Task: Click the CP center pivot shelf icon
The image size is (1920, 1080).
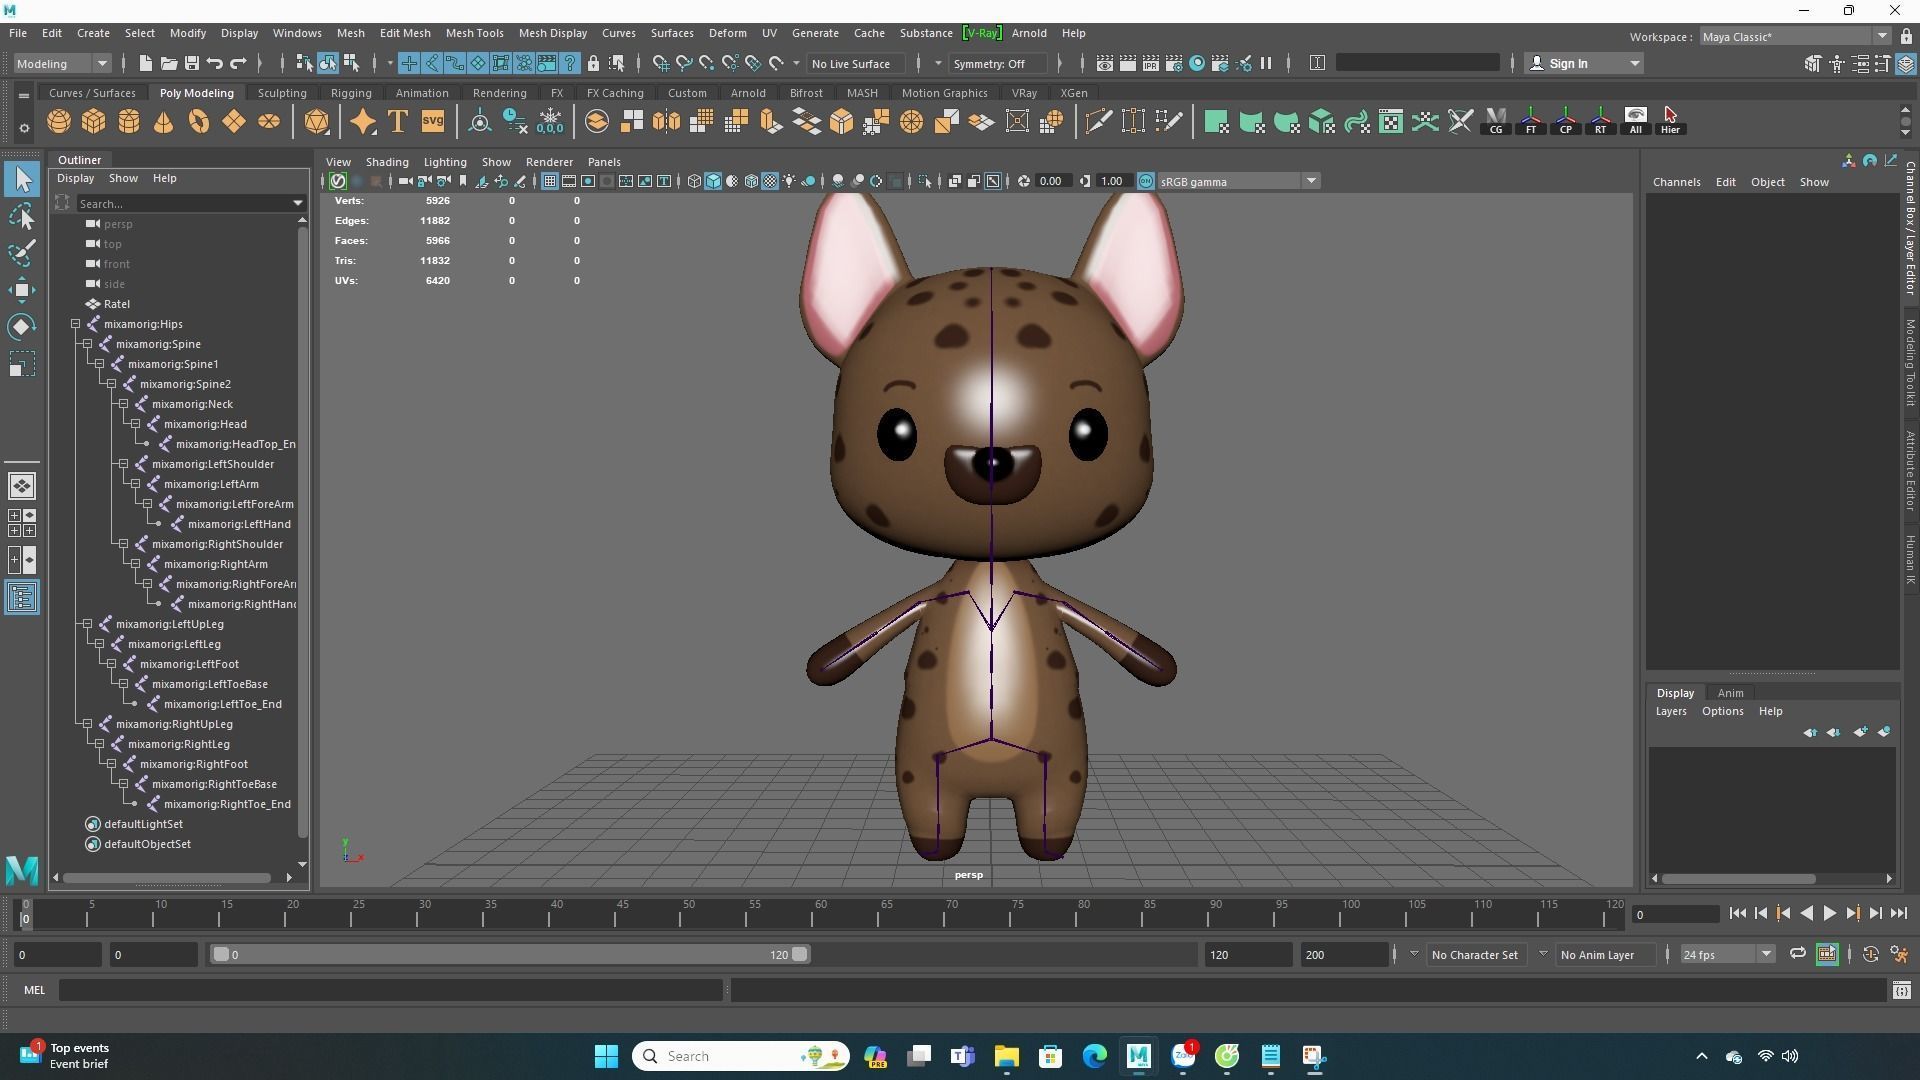Action: pyautogui.click(x=1566, y=122)
